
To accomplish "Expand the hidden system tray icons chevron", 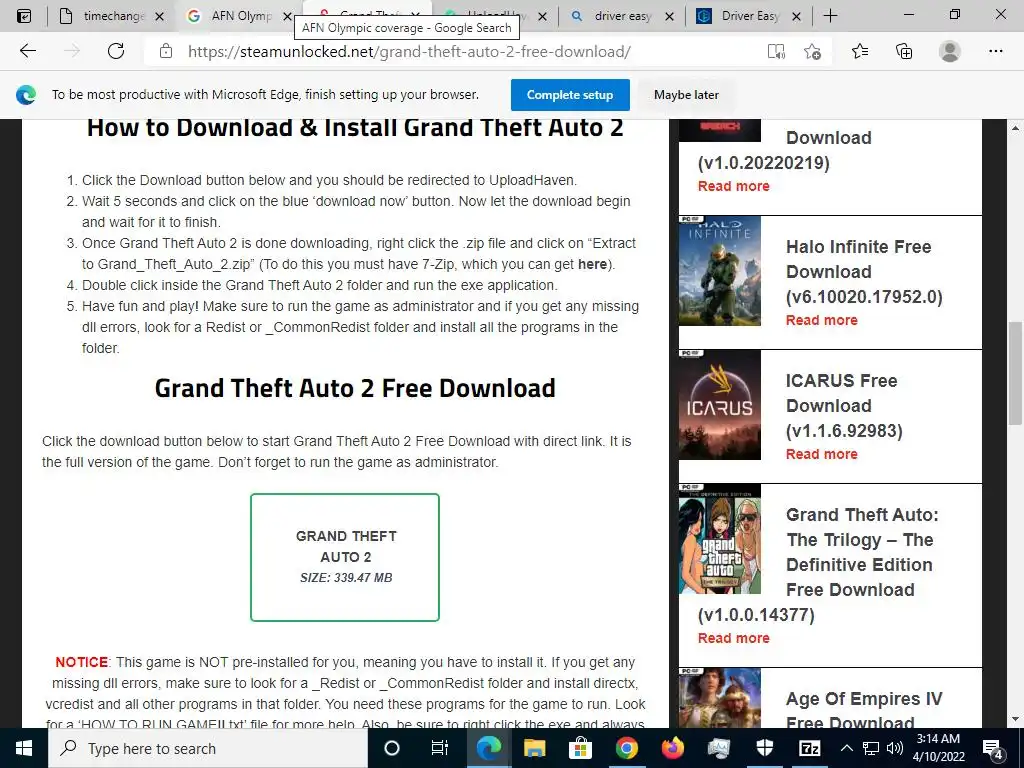I will (846, 748).
